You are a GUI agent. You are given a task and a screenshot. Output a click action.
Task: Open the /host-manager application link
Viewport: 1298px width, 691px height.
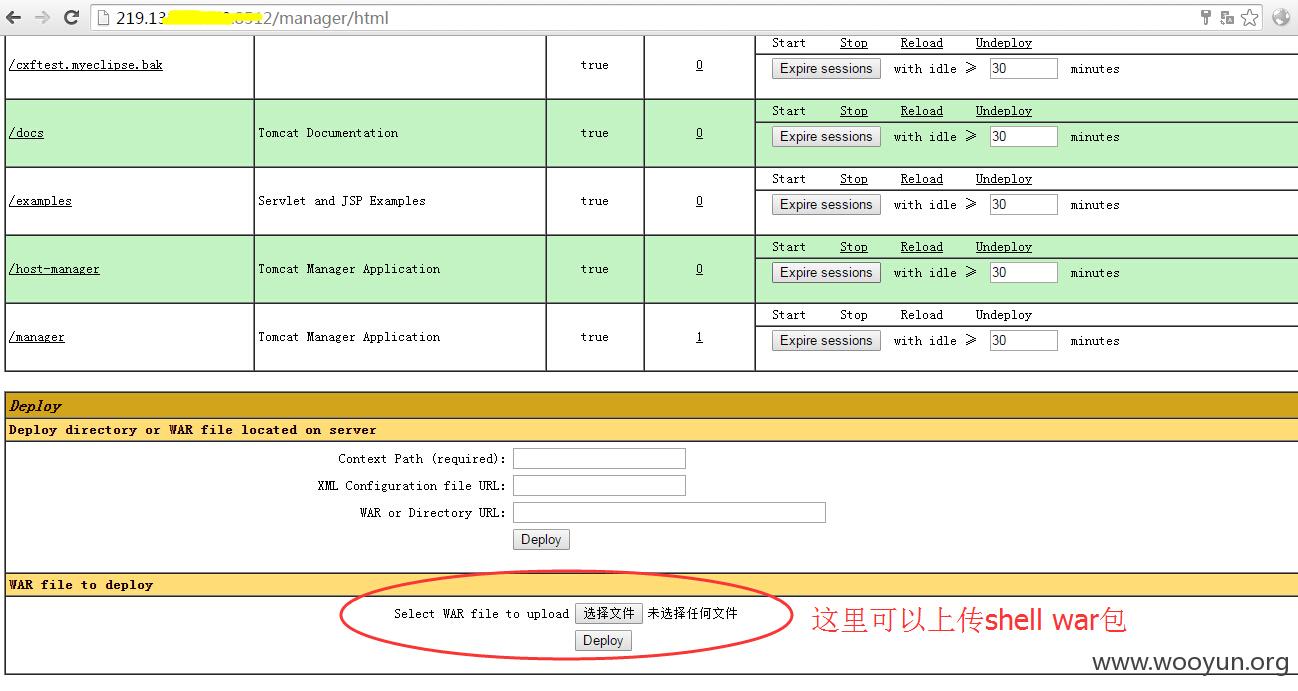(55, 269)
